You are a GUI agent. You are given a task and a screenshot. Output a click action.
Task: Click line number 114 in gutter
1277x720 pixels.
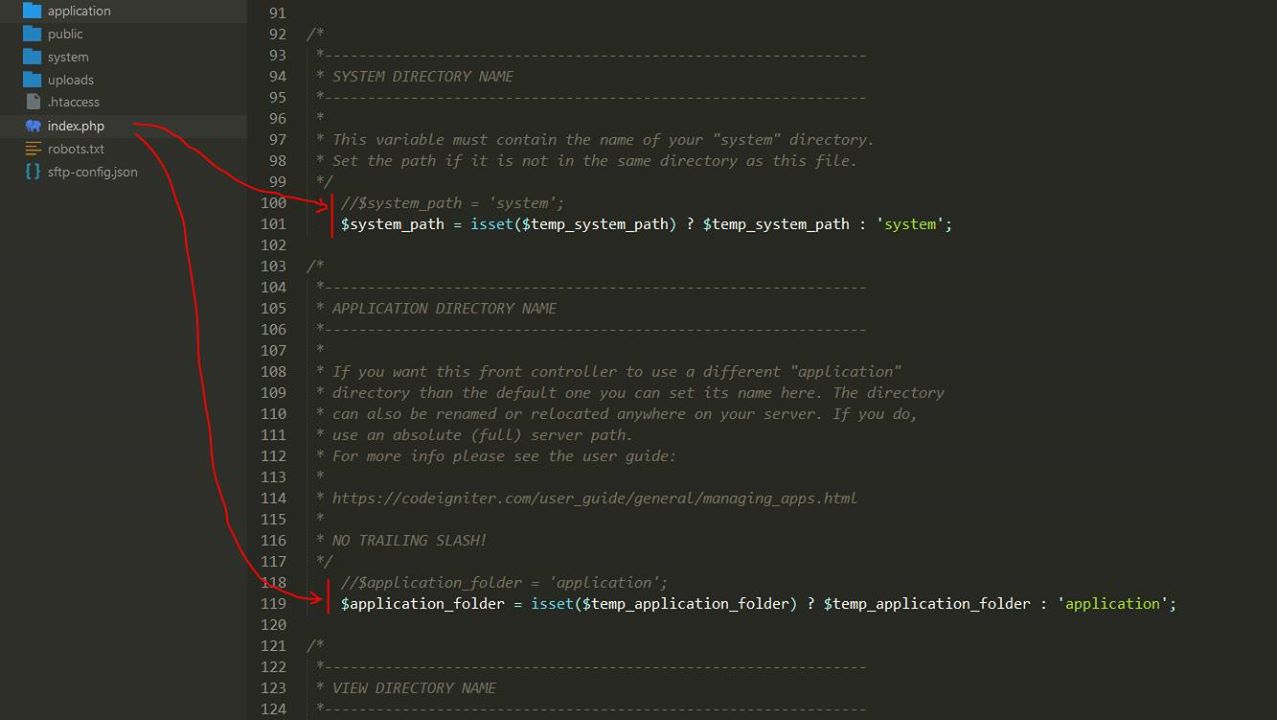point(273,498)
